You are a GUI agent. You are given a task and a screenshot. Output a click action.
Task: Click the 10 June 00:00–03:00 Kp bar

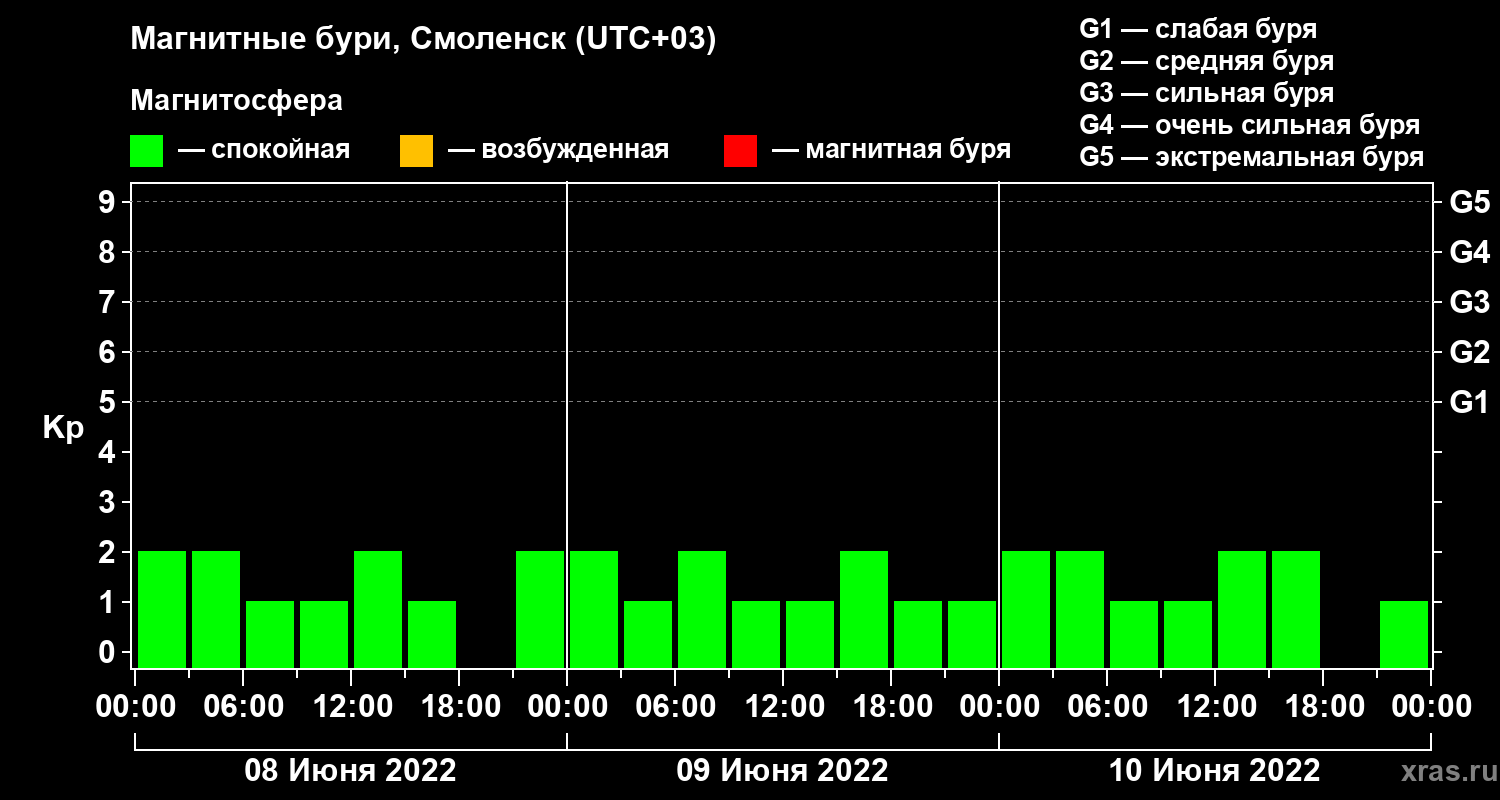1026,609
